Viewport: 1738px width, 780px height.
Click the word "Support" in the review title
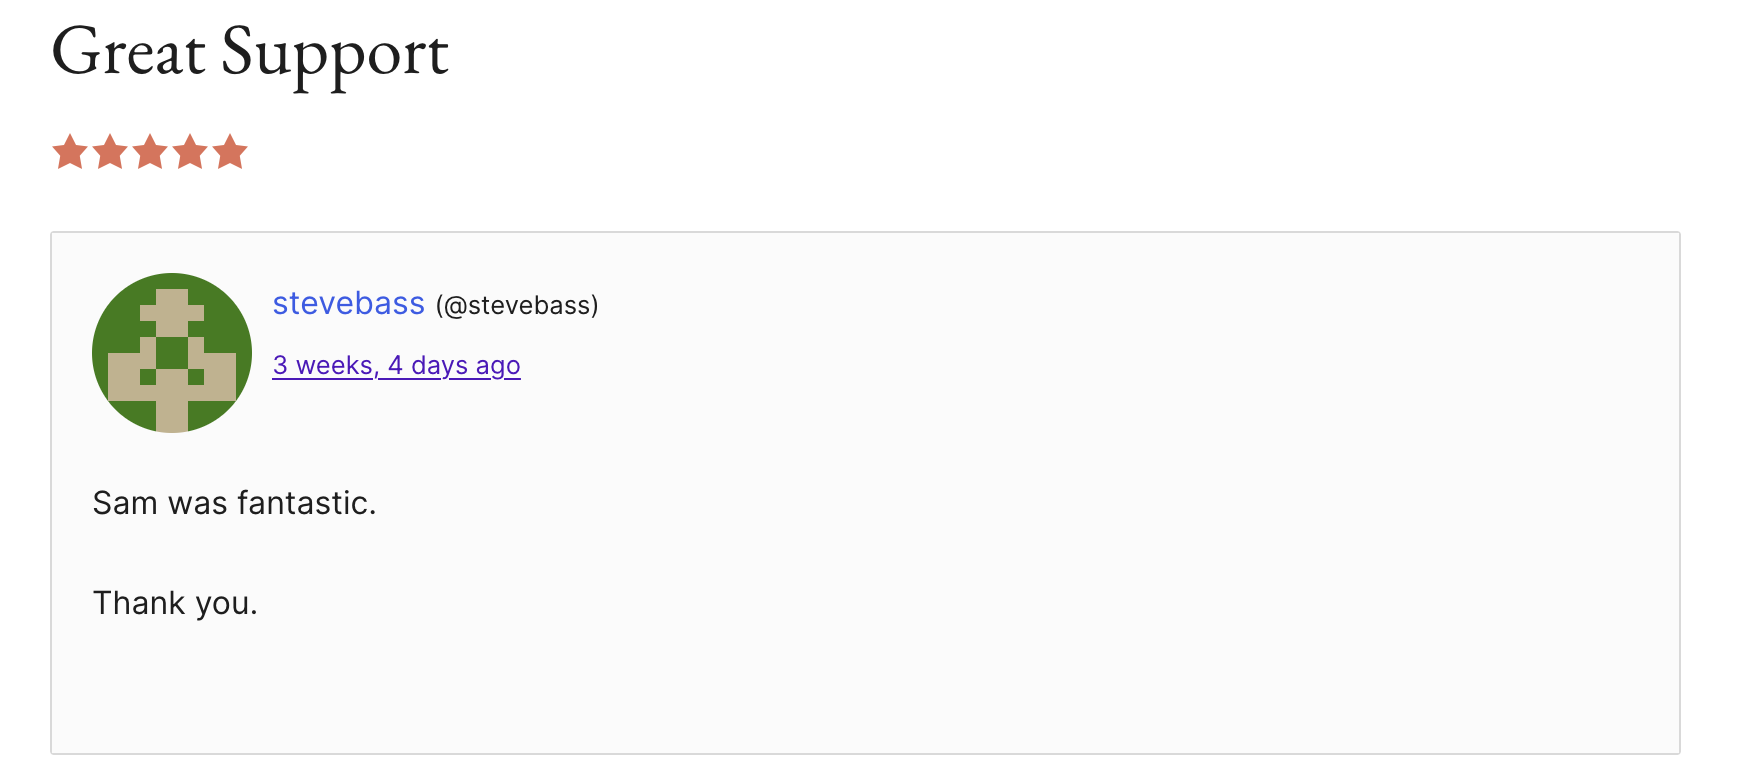tap(335, 52)
